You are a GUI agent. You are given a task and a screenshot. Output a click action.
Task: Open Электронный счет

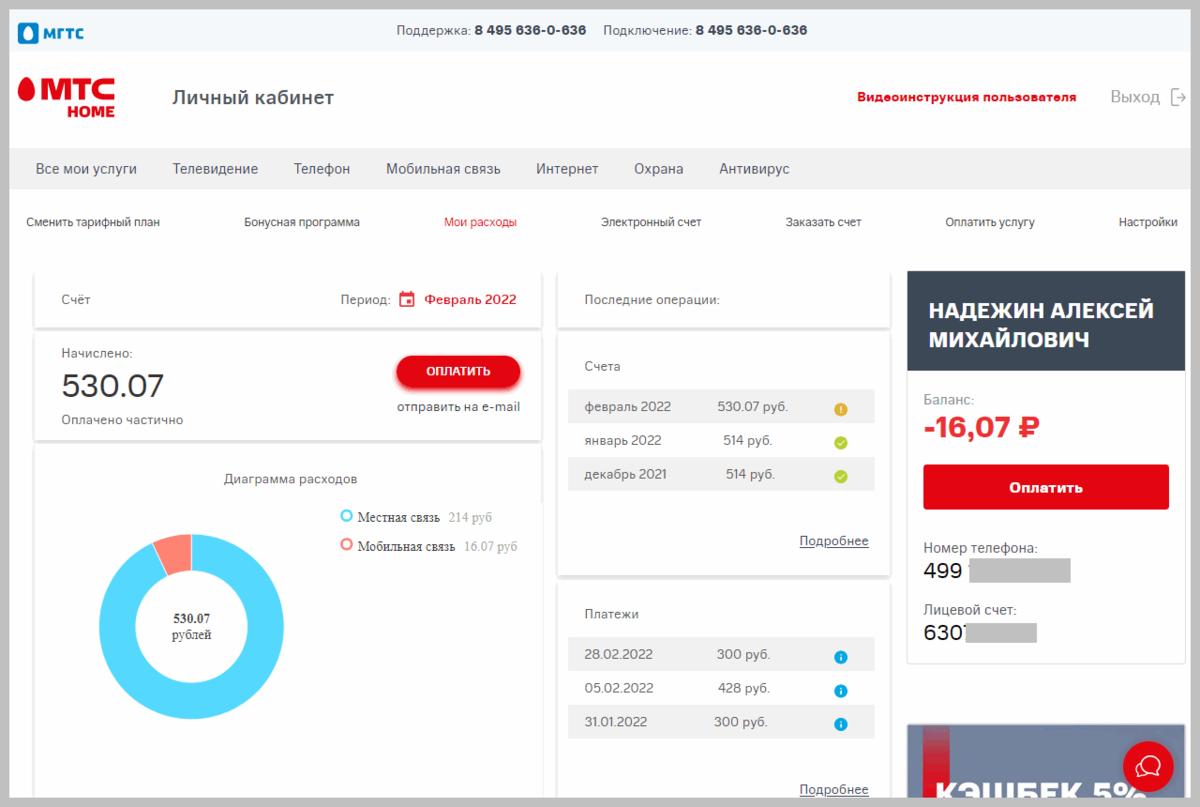pos(651,223)
